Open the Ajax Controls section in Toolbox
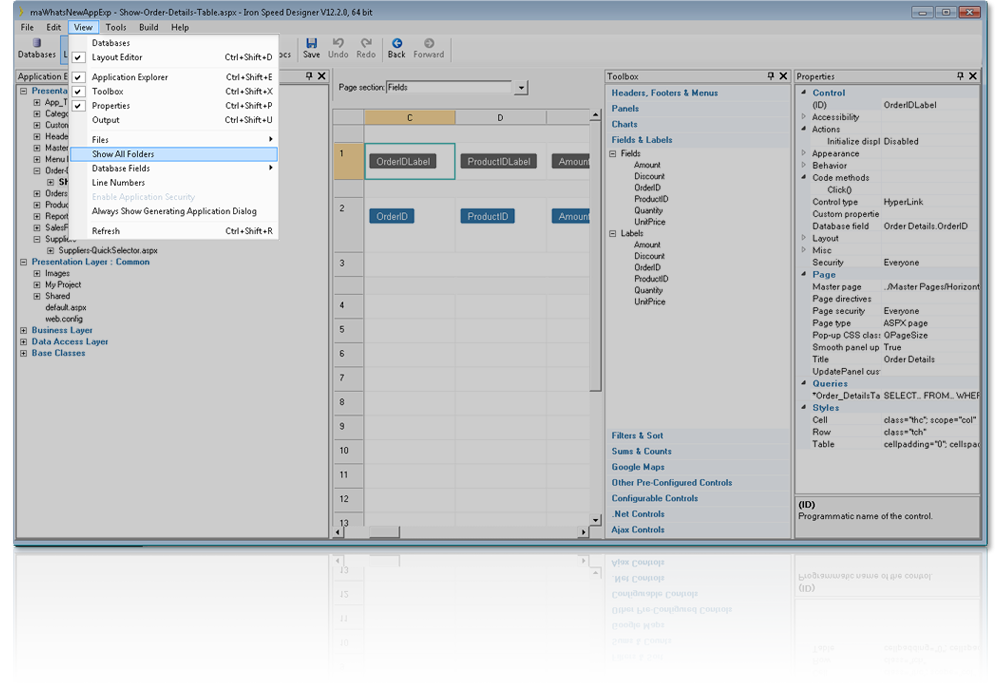Screen dimensions: 1000x696 640,528
